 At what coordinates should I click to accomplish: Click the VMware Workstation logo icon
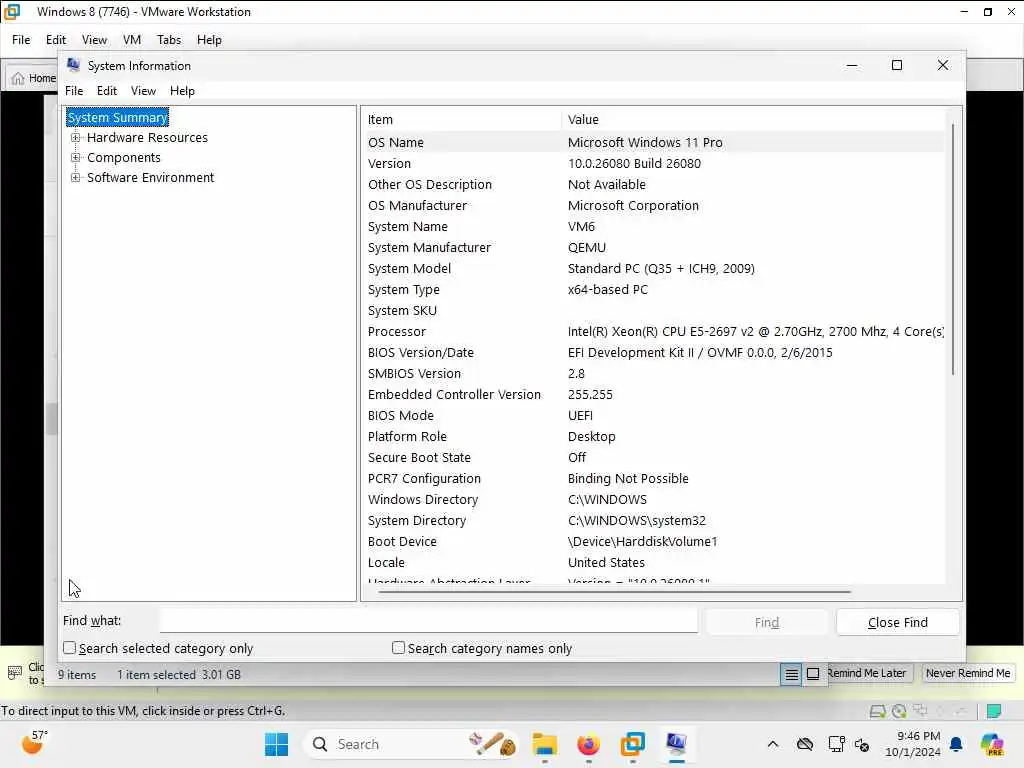click(12, 12)
